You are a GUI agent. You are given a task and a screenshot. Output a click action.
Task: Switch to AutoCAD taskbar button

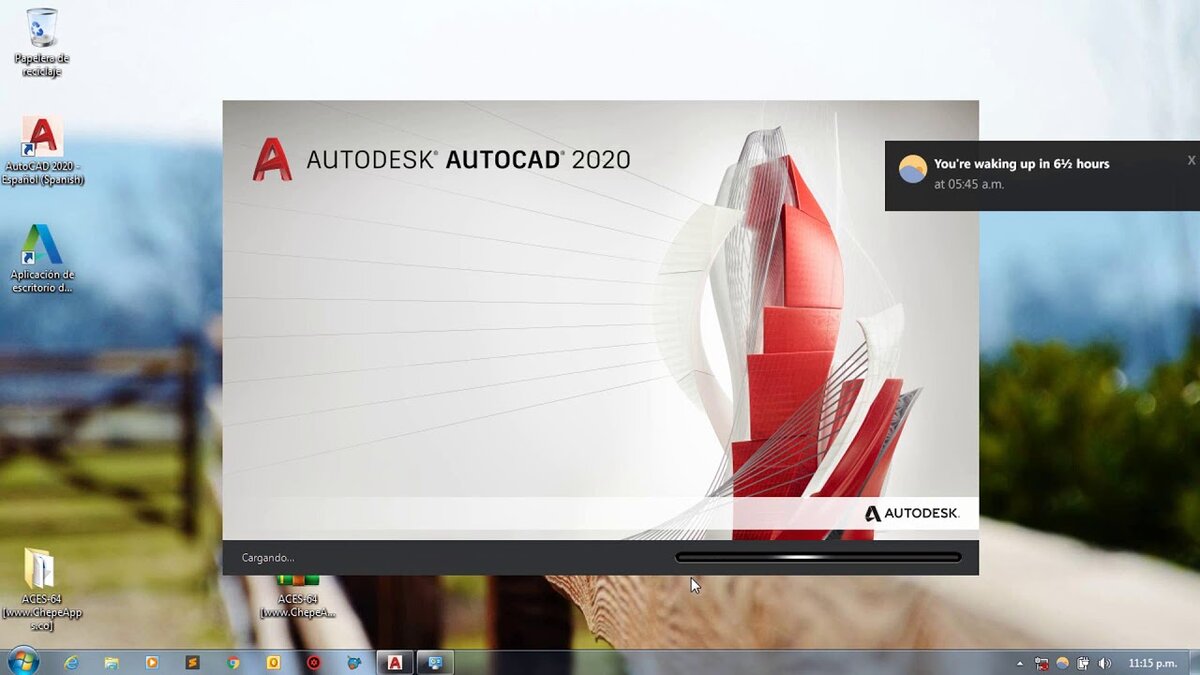coord(395,662)
